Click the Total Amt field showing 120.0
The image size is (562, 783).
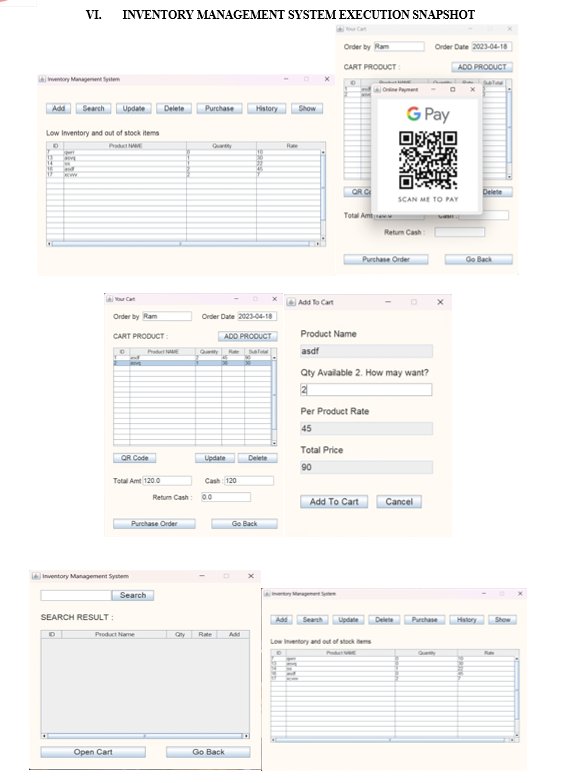[167, 480]
